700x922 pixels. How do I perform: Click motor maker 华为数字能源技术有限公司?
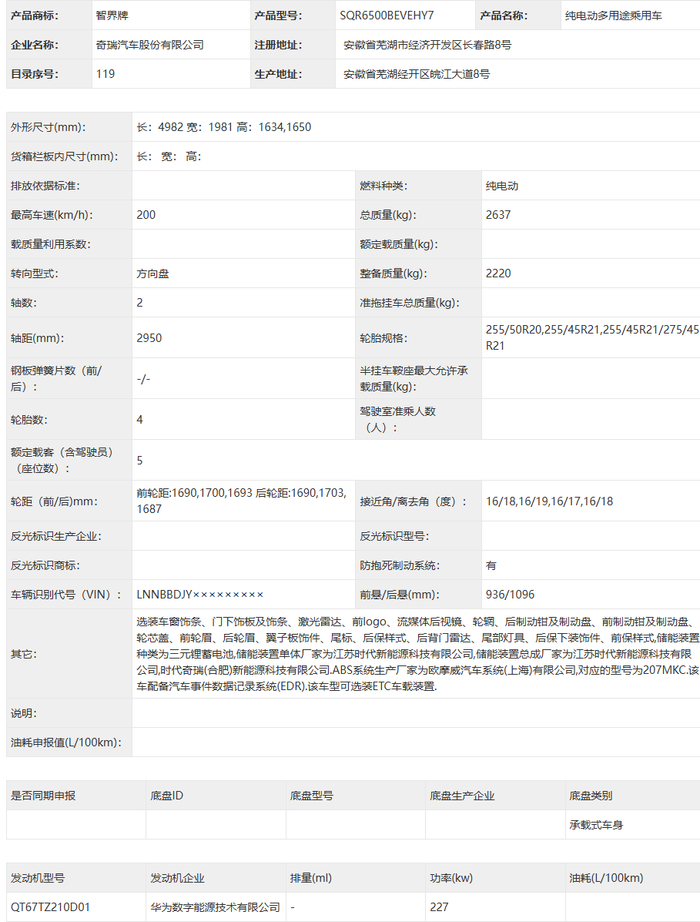pyautogui.click(x=215, y=907)
